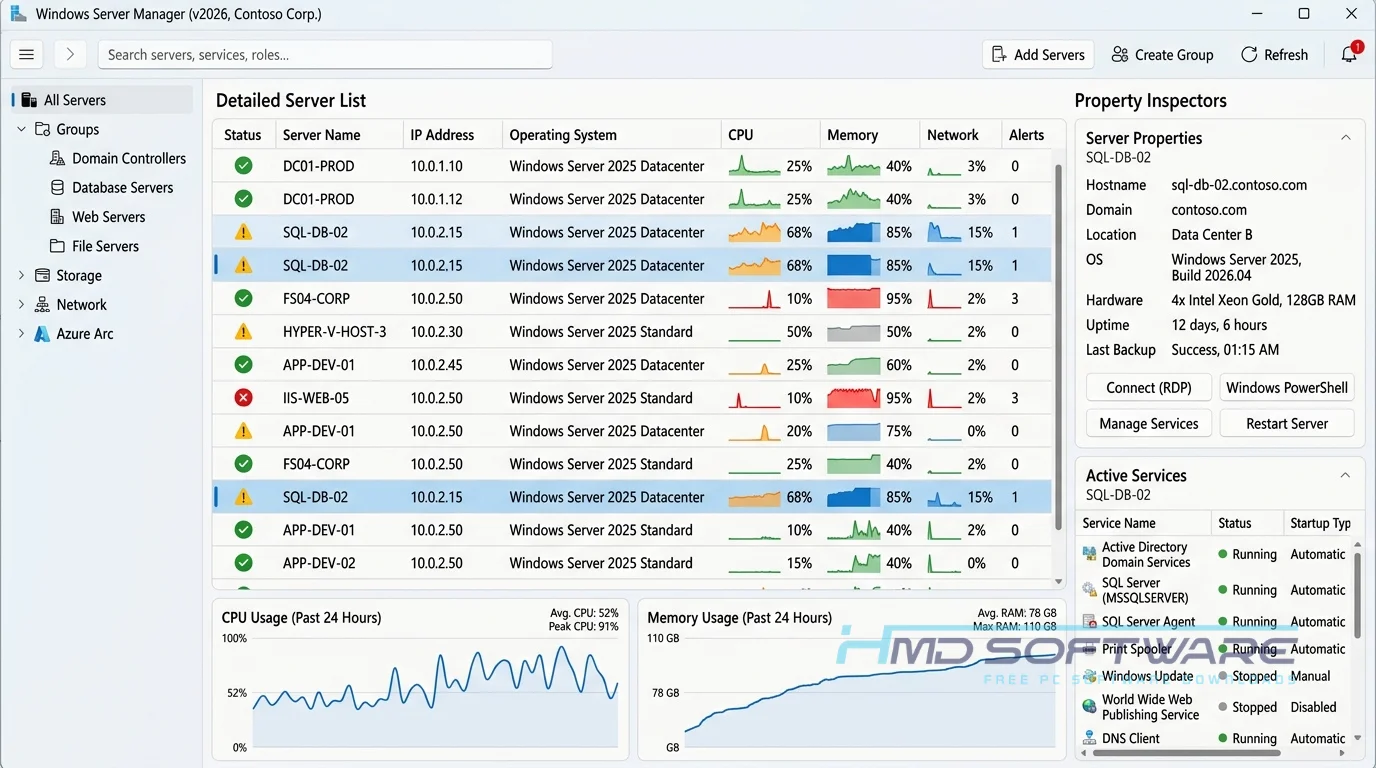Click the Azure Arc logo icon
Screen dimensions: 1376x768
(42, 334)
